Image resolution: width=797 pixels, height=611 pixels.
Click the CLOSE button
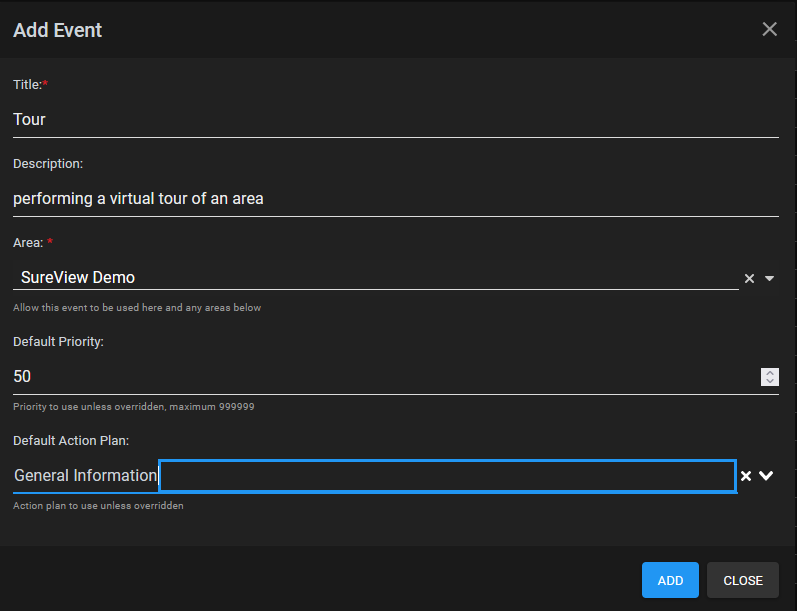point(743,580)
